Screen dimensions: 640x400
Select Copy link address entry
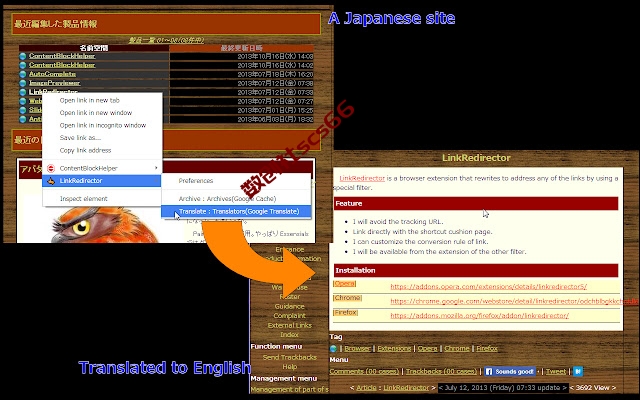click(85, 150)
